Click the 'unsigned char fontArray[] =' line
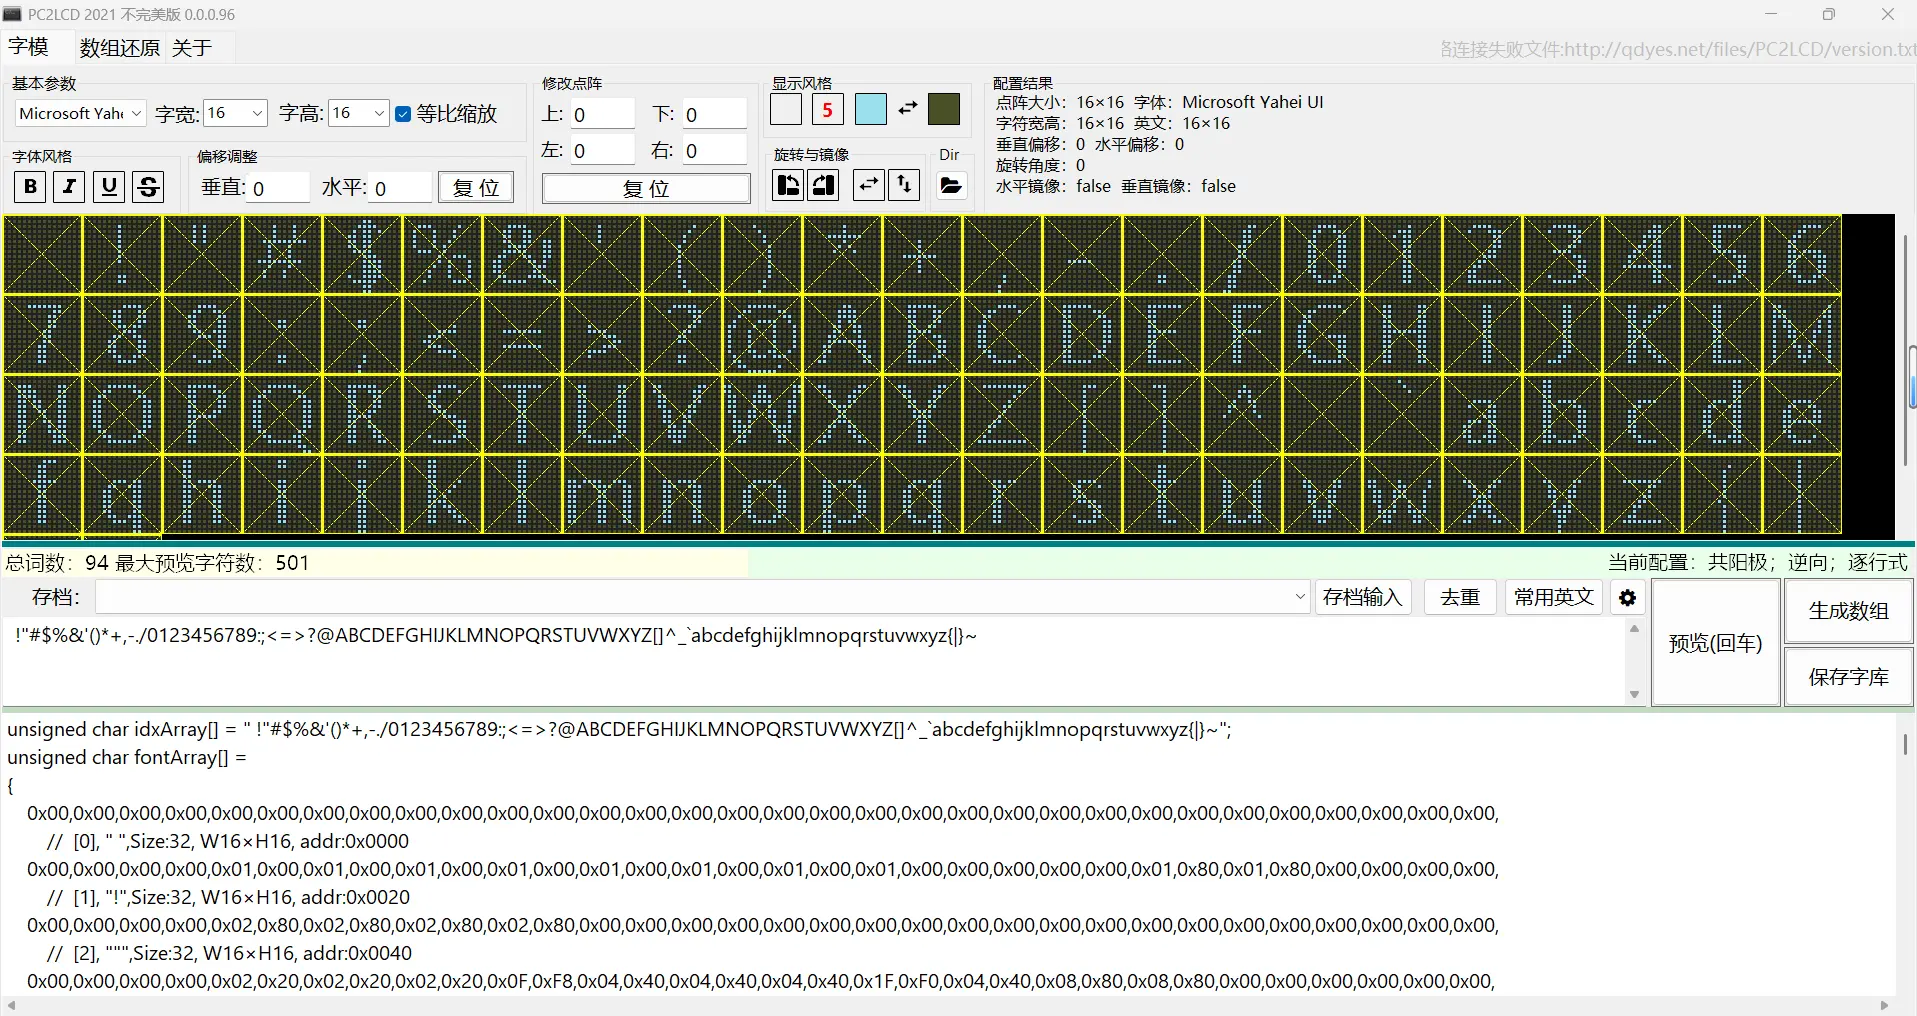Image resolution: width=1917 pixels, height=1016 pixels. (x=127, y=758)
